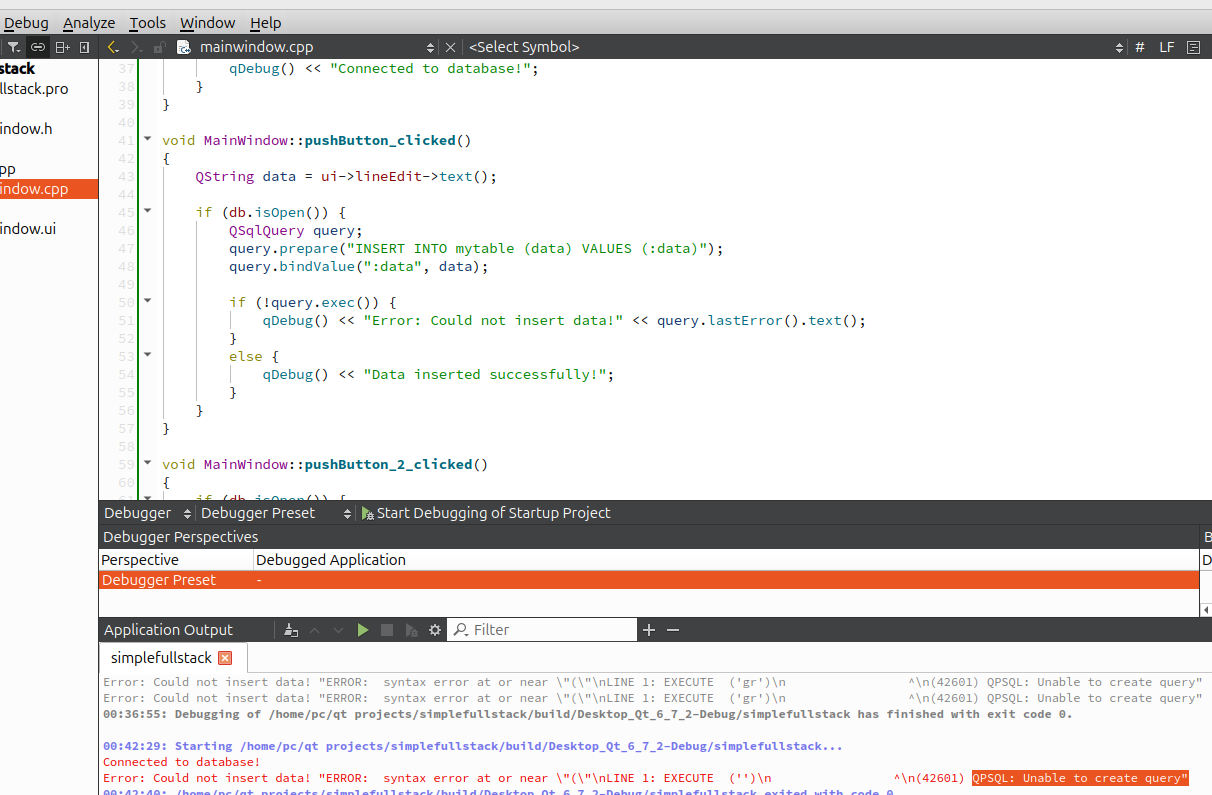Toggle the link-with-editor chain icon
The height and width of the screenshot is (795, 1212).
37,46
